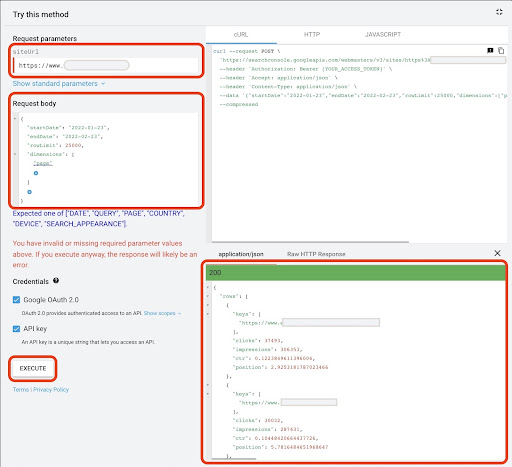
Task: Switch to the cURL tab
Action: tap(241, 35)
